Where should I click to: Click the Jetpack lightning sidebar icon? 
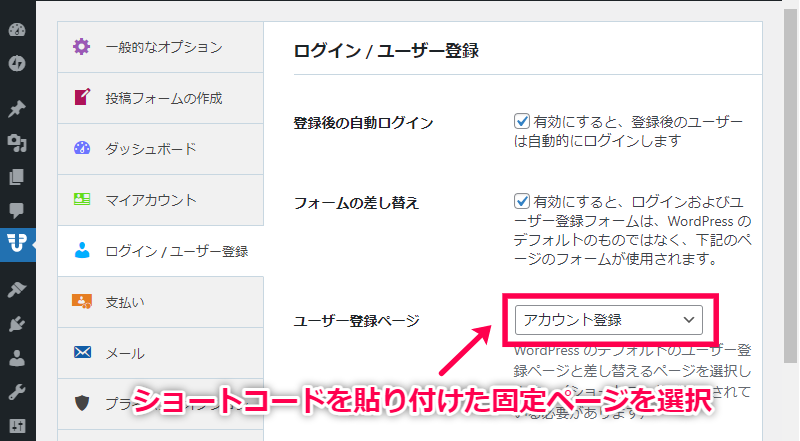click(17, 64)
